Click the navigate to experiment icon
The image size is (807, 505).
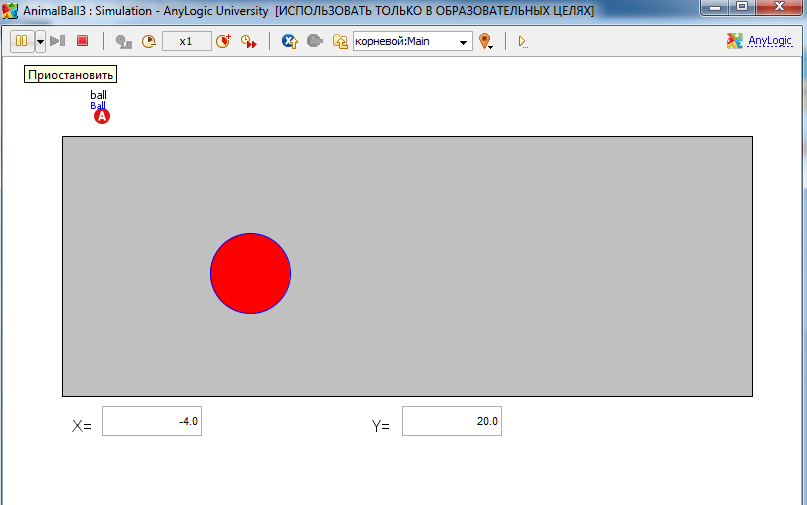[x=290, y=41]
